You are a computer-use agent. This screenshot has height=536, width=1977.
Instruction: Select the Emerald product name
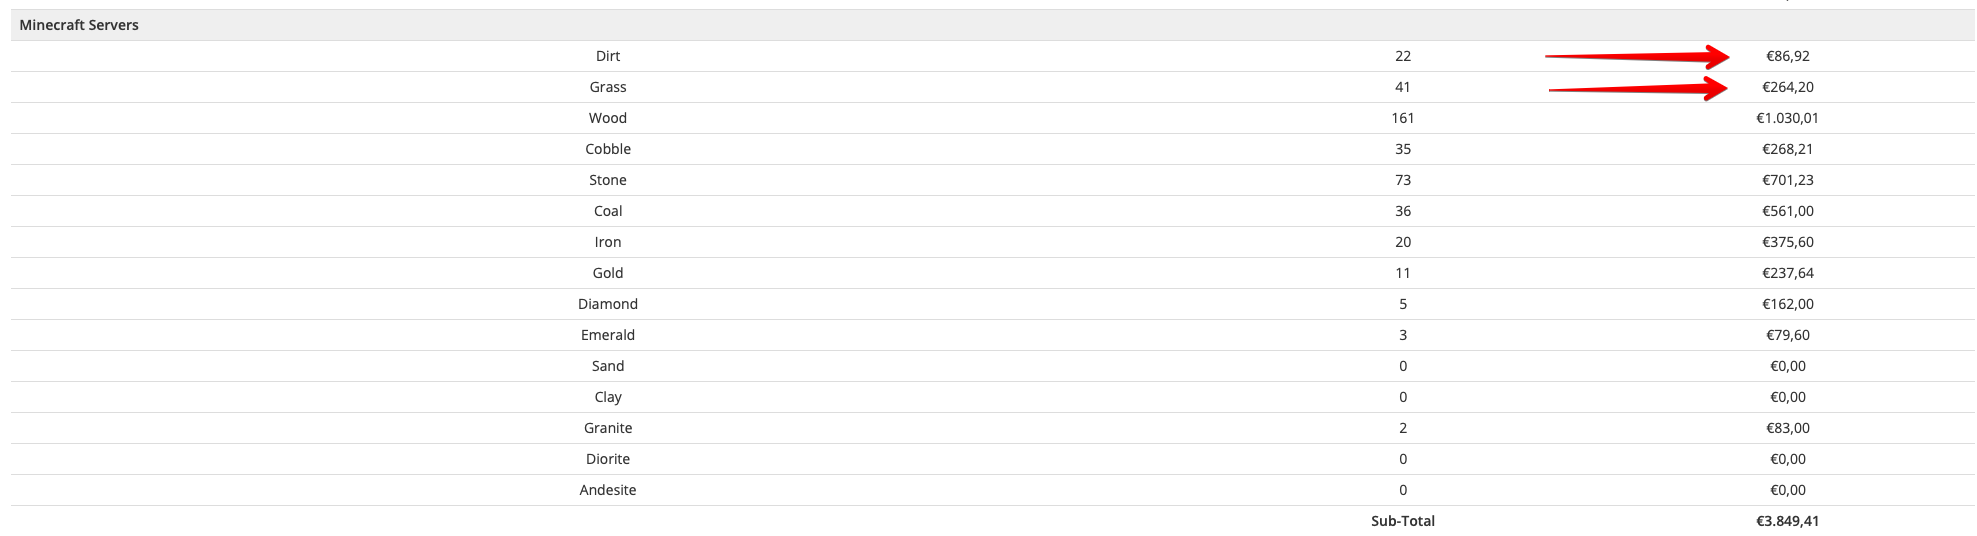coord(608,335)
